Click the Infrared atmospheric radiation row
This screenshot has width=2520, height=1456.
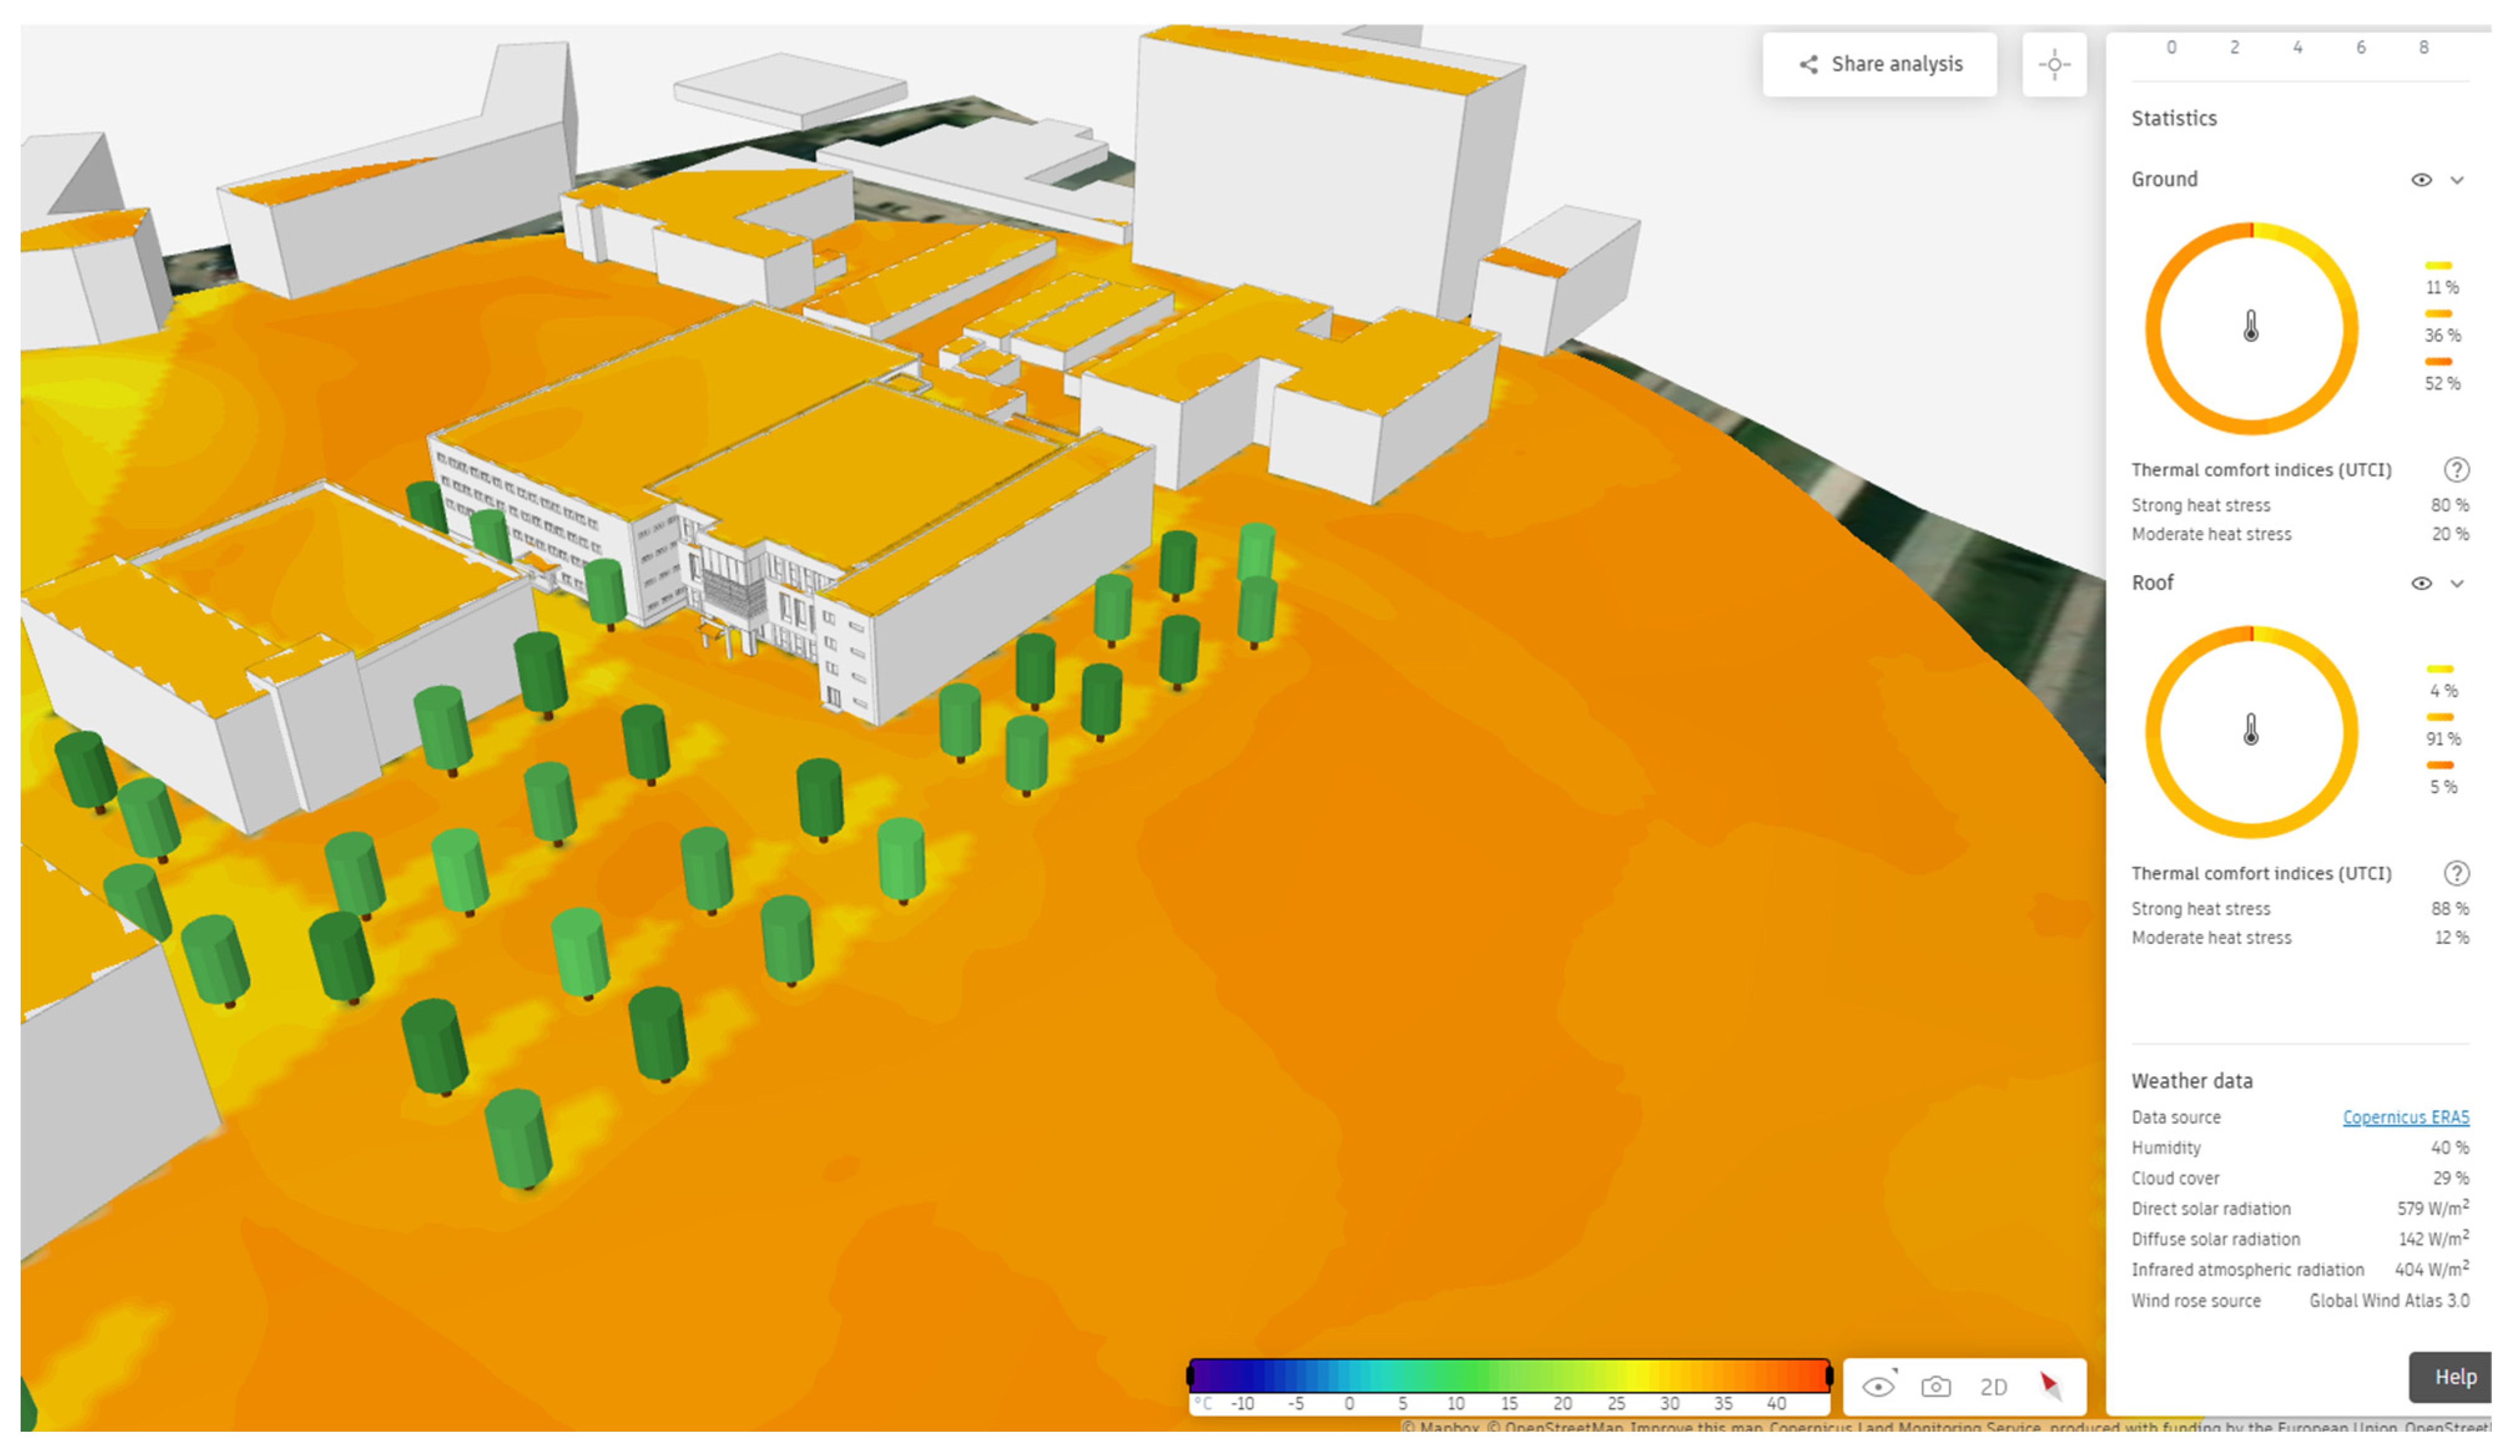pos(2299,1270)
